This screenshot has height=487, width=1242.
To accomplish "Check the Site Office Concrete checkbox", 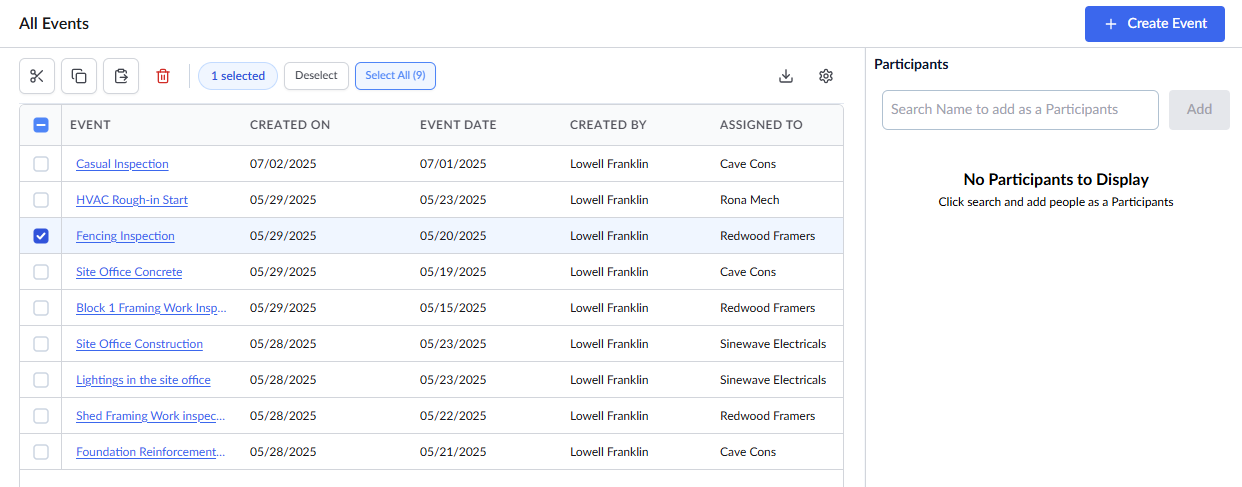I will (41, 272).
